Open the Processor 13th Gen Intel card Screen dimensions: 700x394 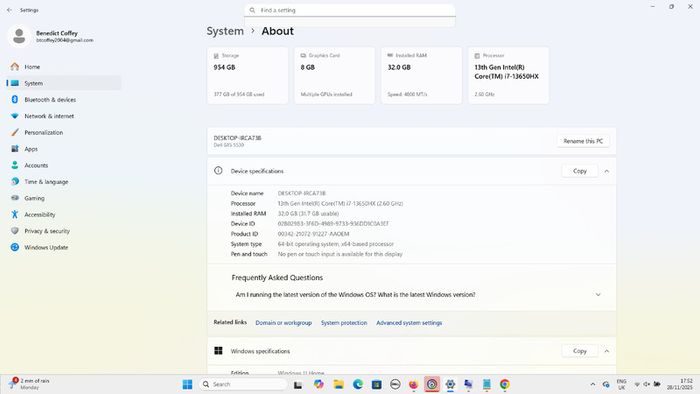508,75
